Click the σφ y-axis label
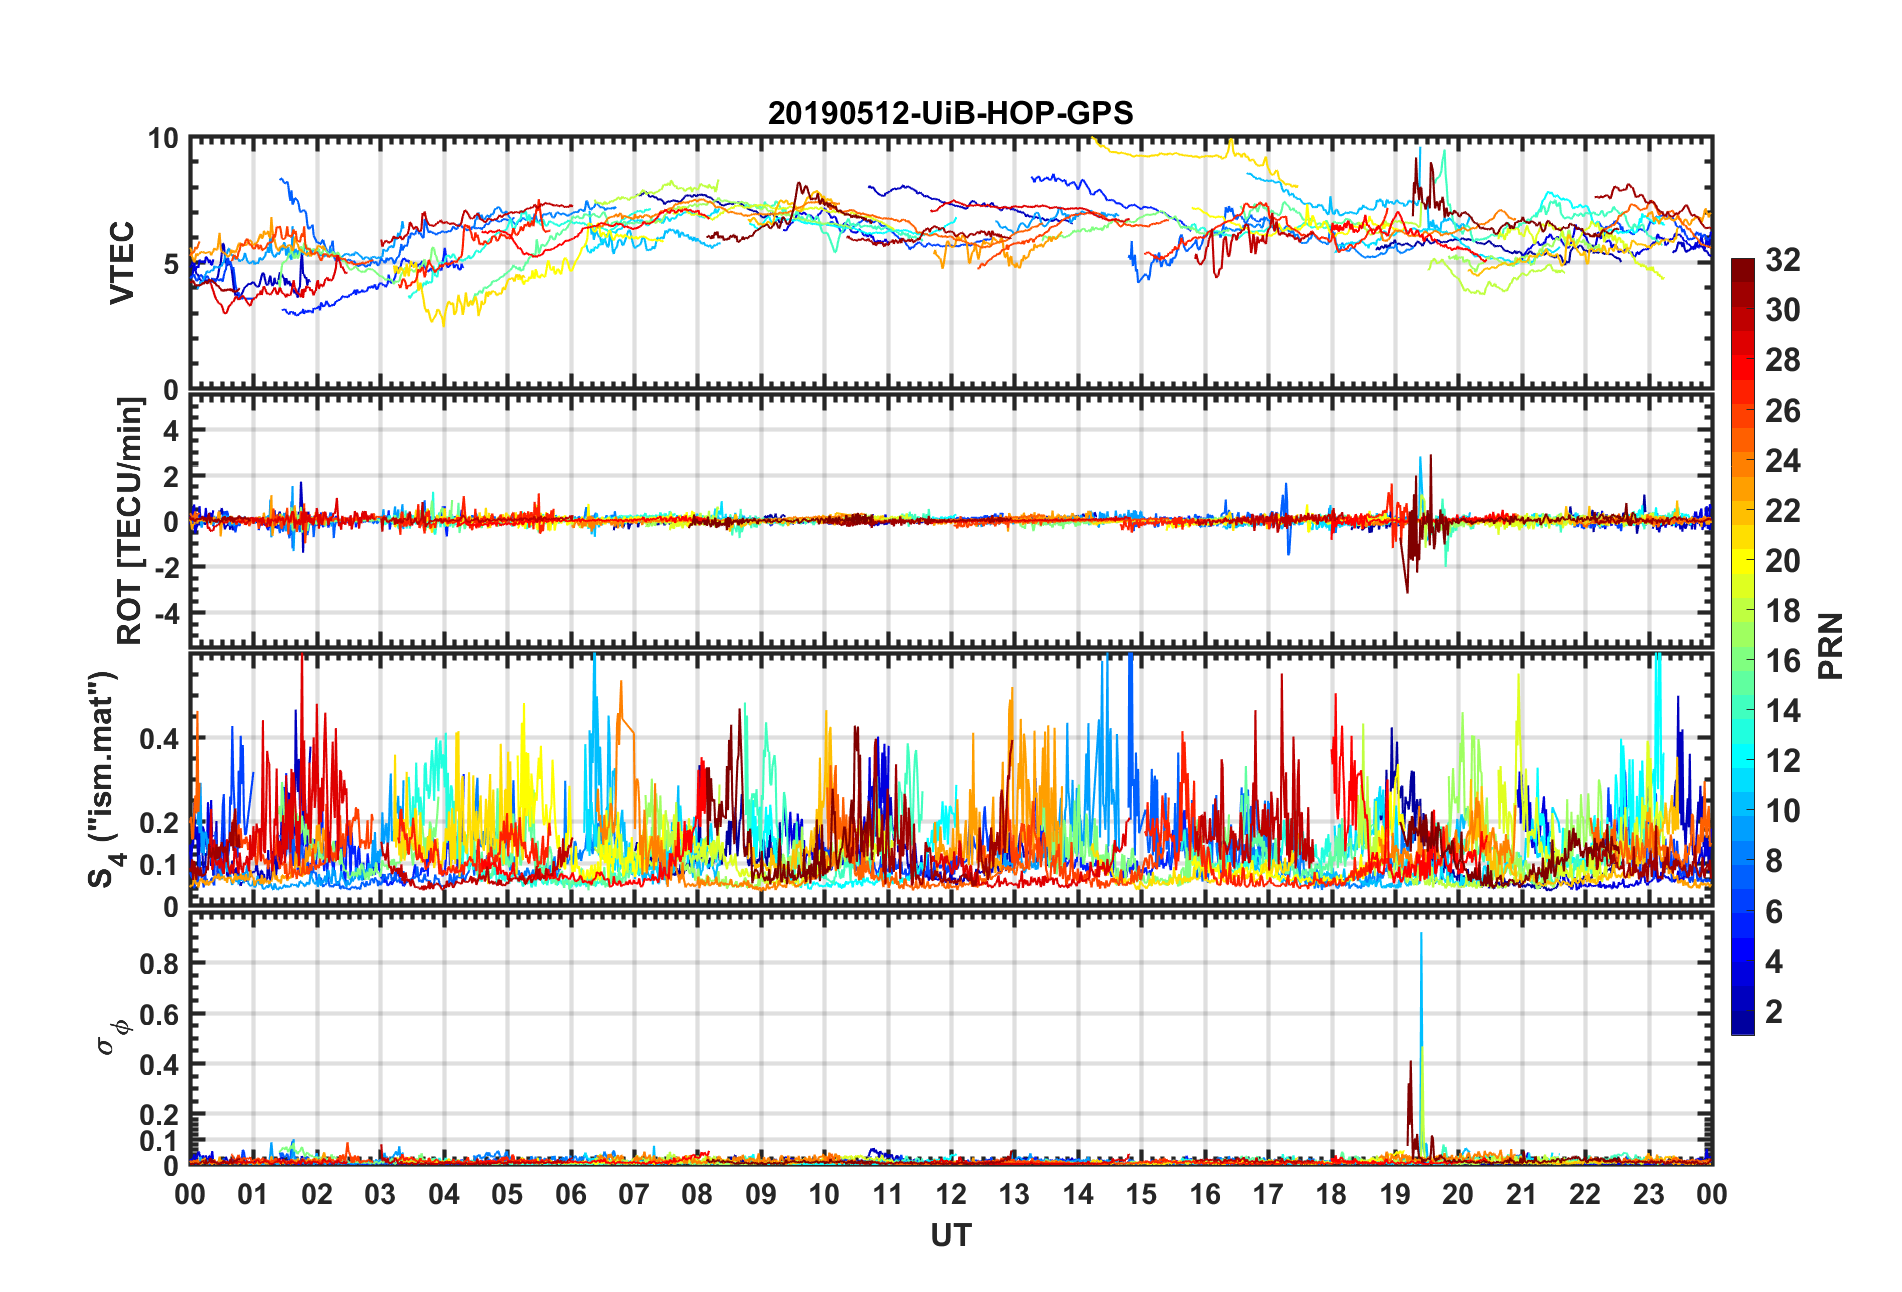This screenshot has height=1292, width=1902. (x=112, y=1036)
